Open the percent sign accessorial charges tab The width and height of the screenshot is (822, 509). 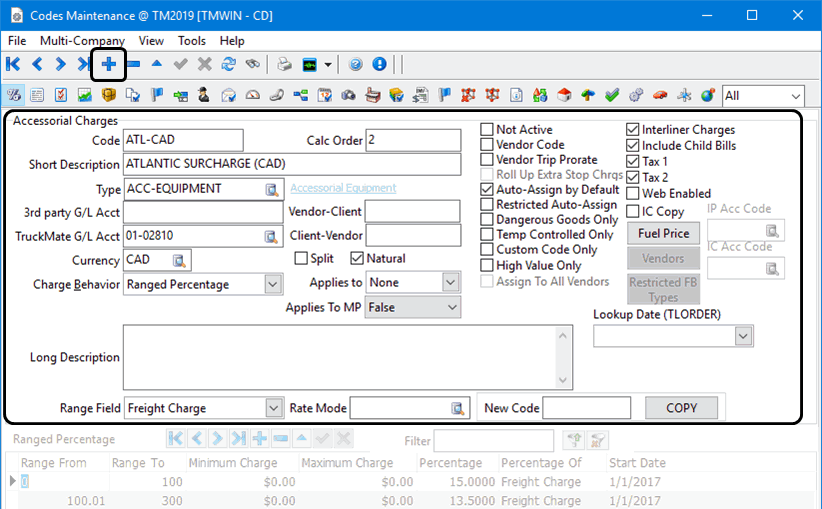pos(15,96)
